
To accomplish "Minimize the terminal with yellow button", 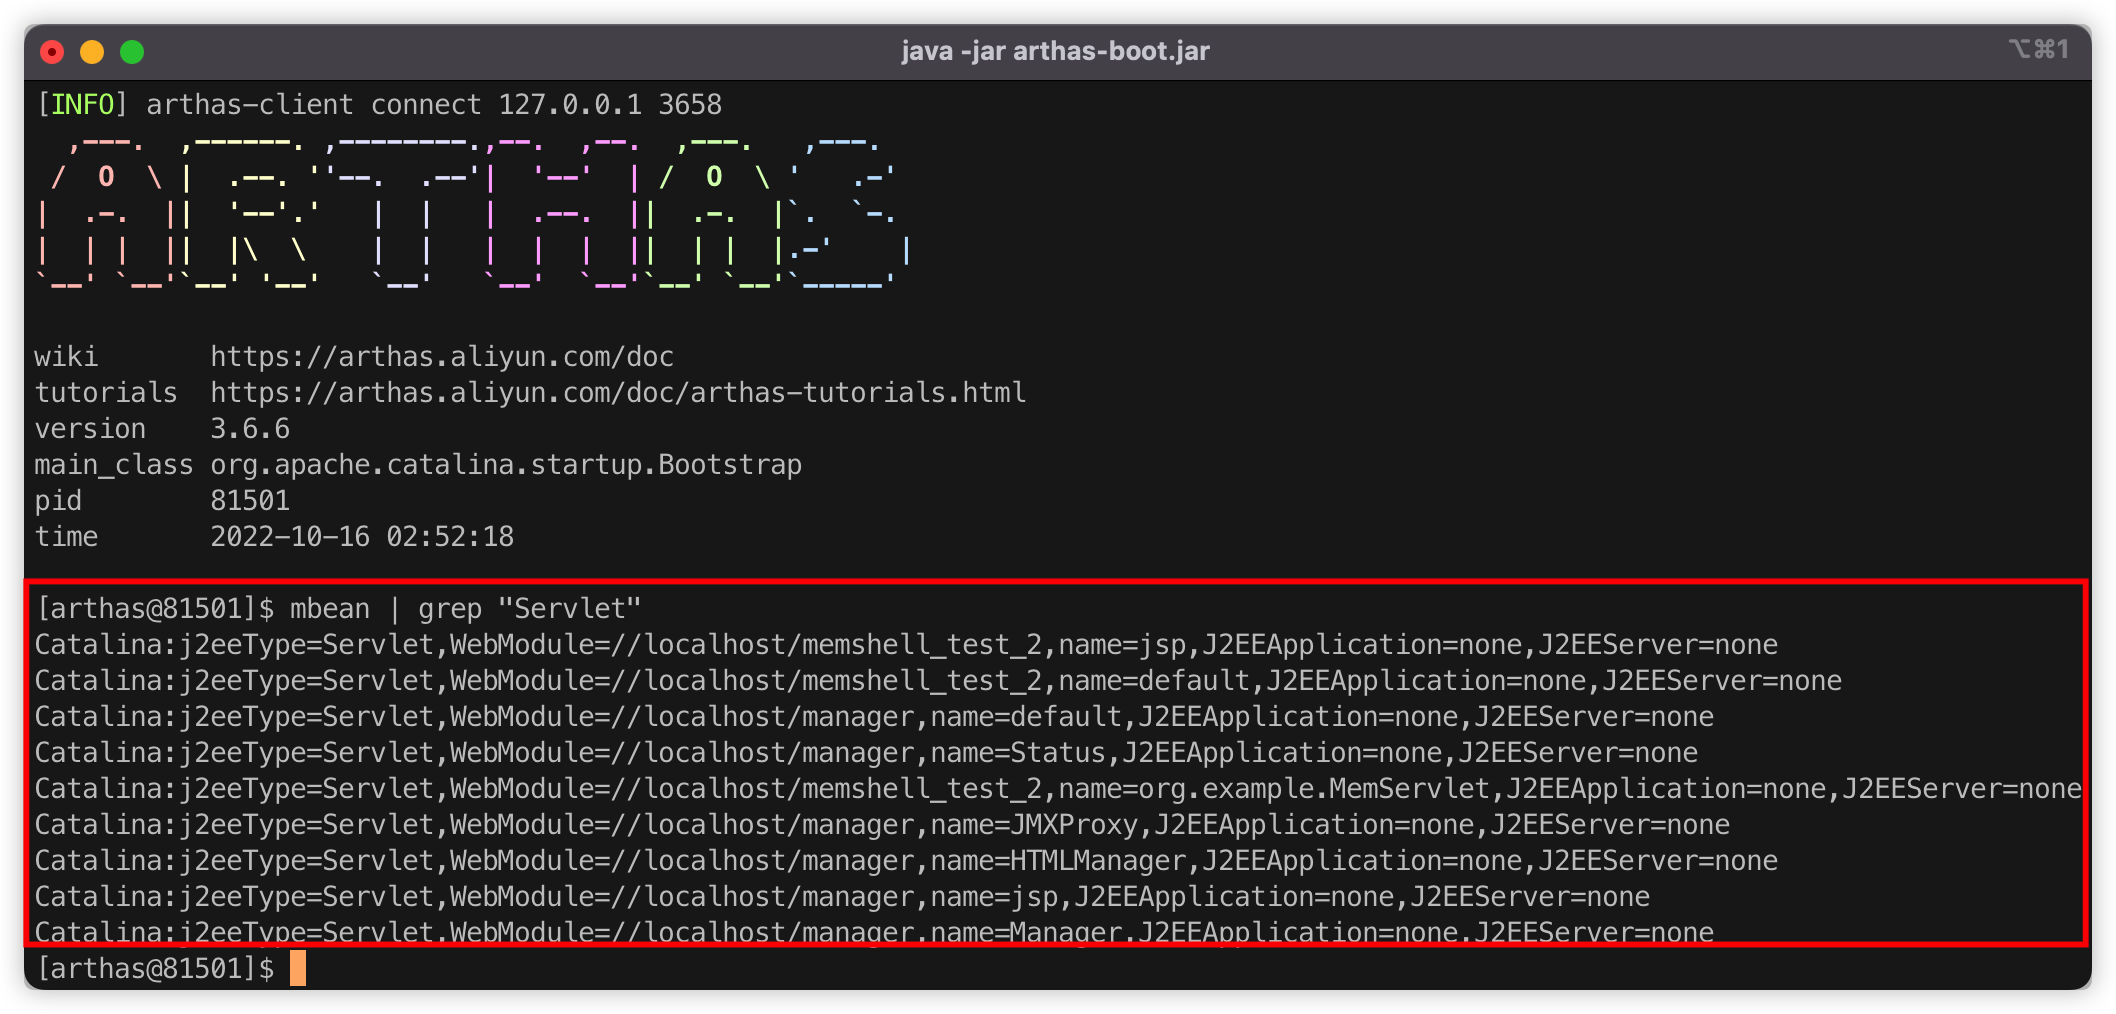I will click(92, 52).
